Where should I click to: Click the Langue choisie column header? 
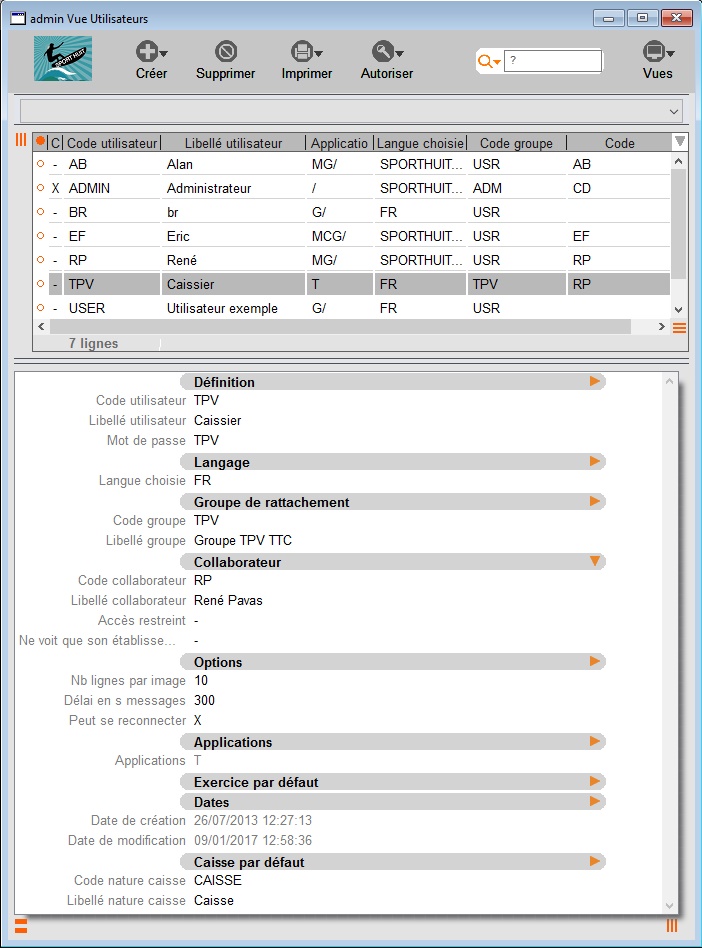420,143
